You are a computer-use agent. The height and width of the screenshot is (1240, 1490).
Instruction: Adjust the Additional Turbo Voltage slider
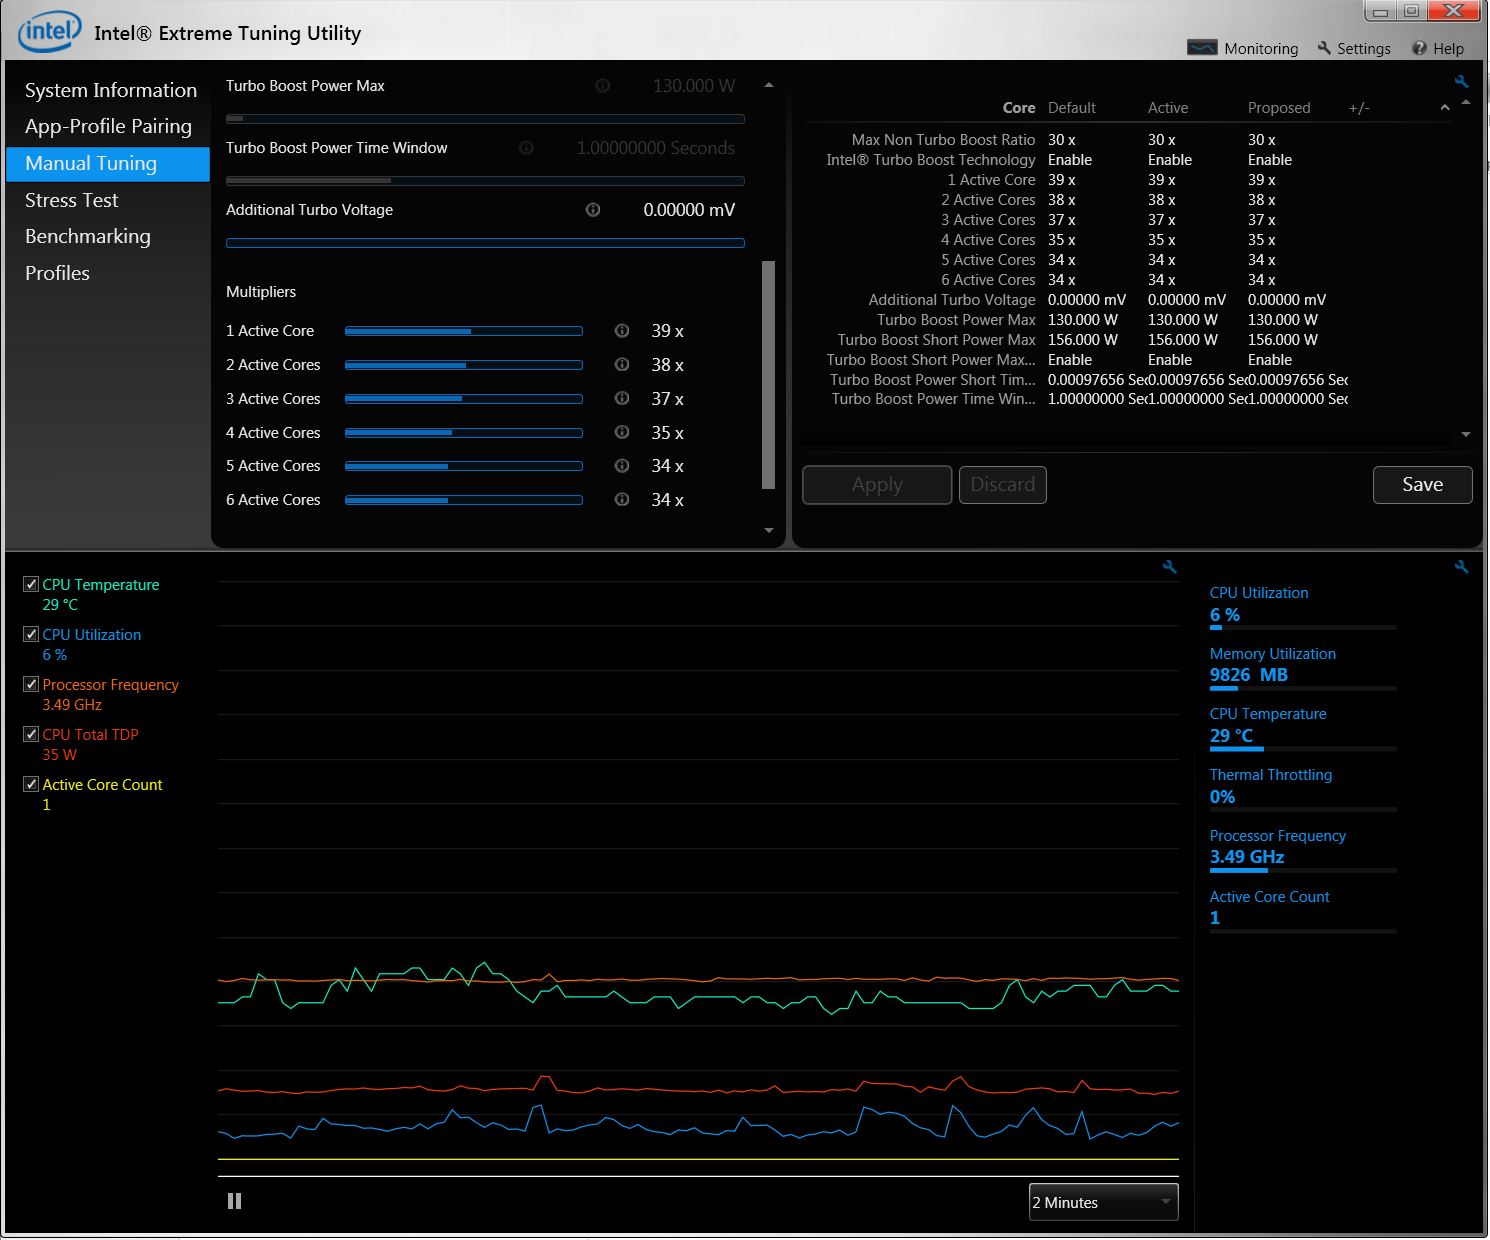tap(485, 243)
